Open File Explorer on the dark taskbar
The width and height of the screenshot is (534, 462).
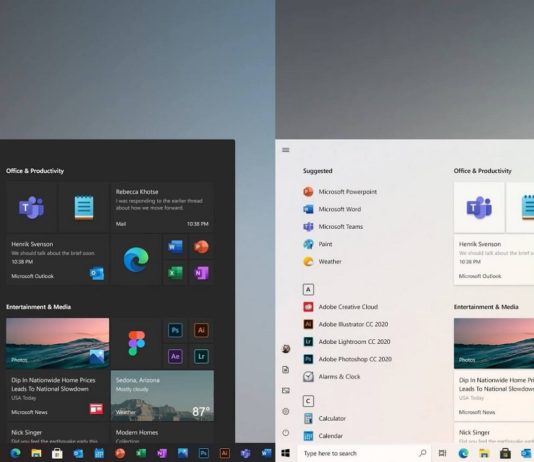[36, 453]
